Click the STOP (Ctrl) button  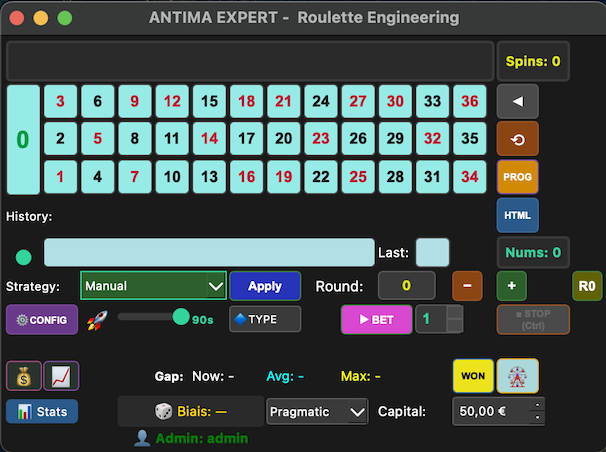[533, 319]
